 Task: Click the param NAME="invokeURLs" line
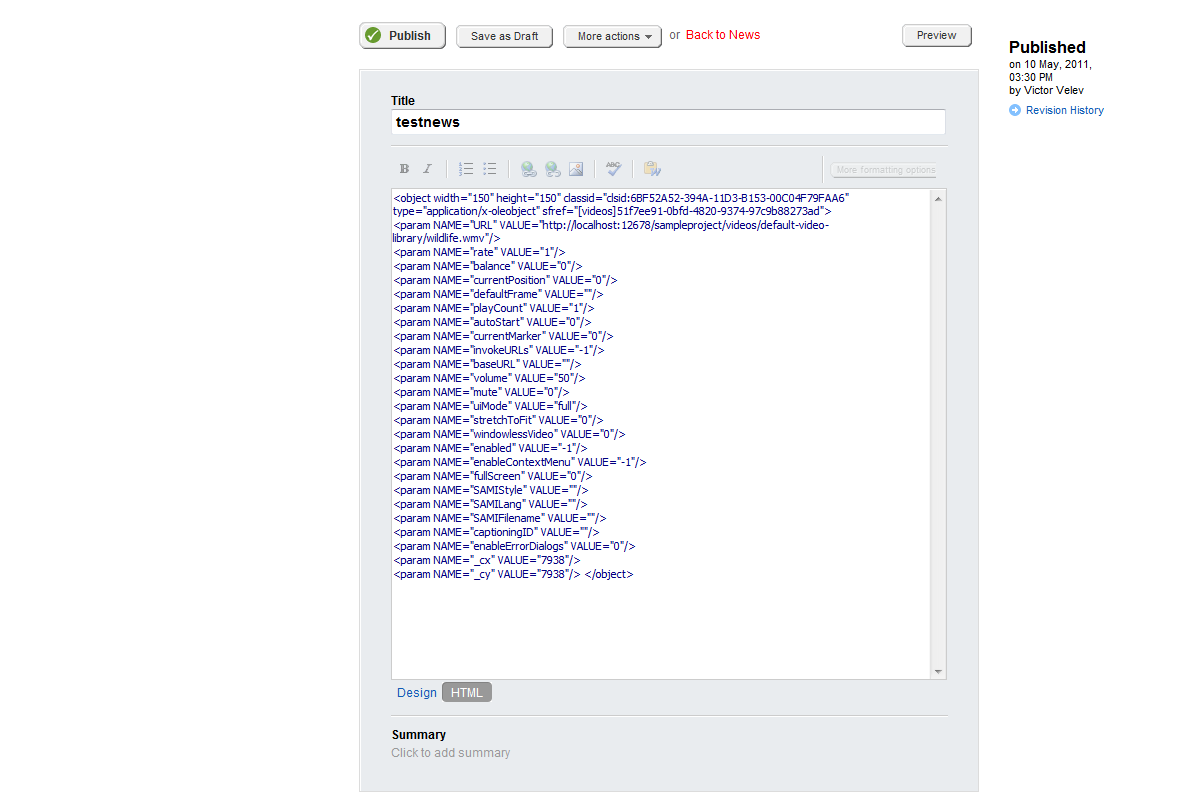pyautogui.click(x=498, y=350)
